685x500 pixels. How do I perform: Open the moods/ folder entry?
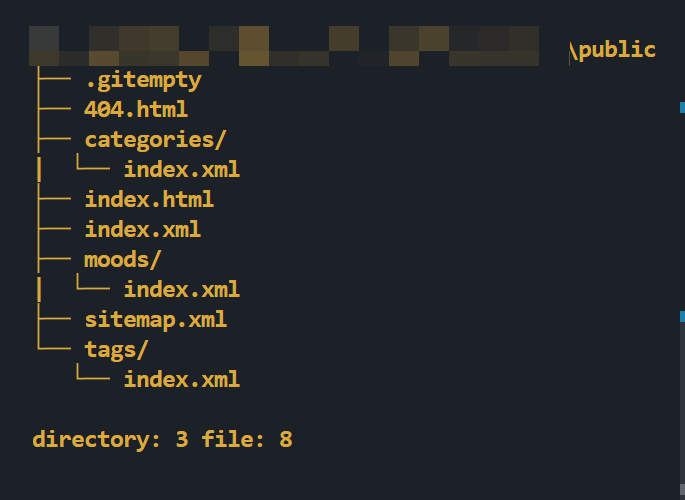pyautogui.click(x=122, y=260)
